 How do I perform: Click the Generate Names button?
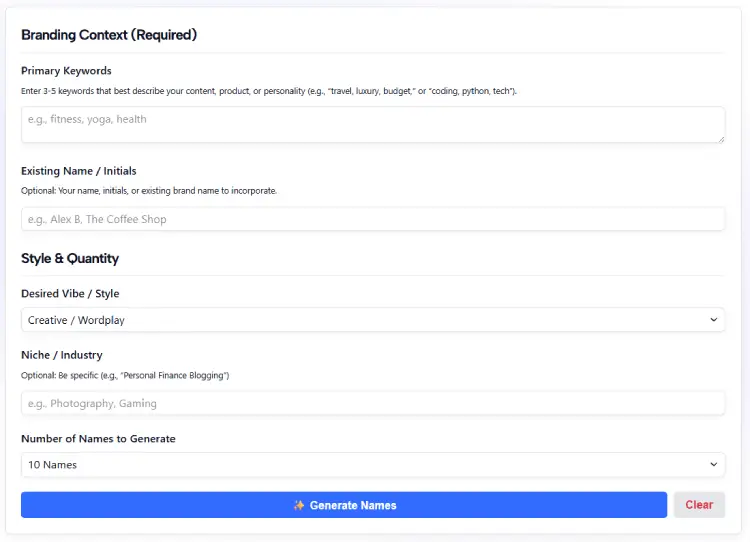pos(344,505)
